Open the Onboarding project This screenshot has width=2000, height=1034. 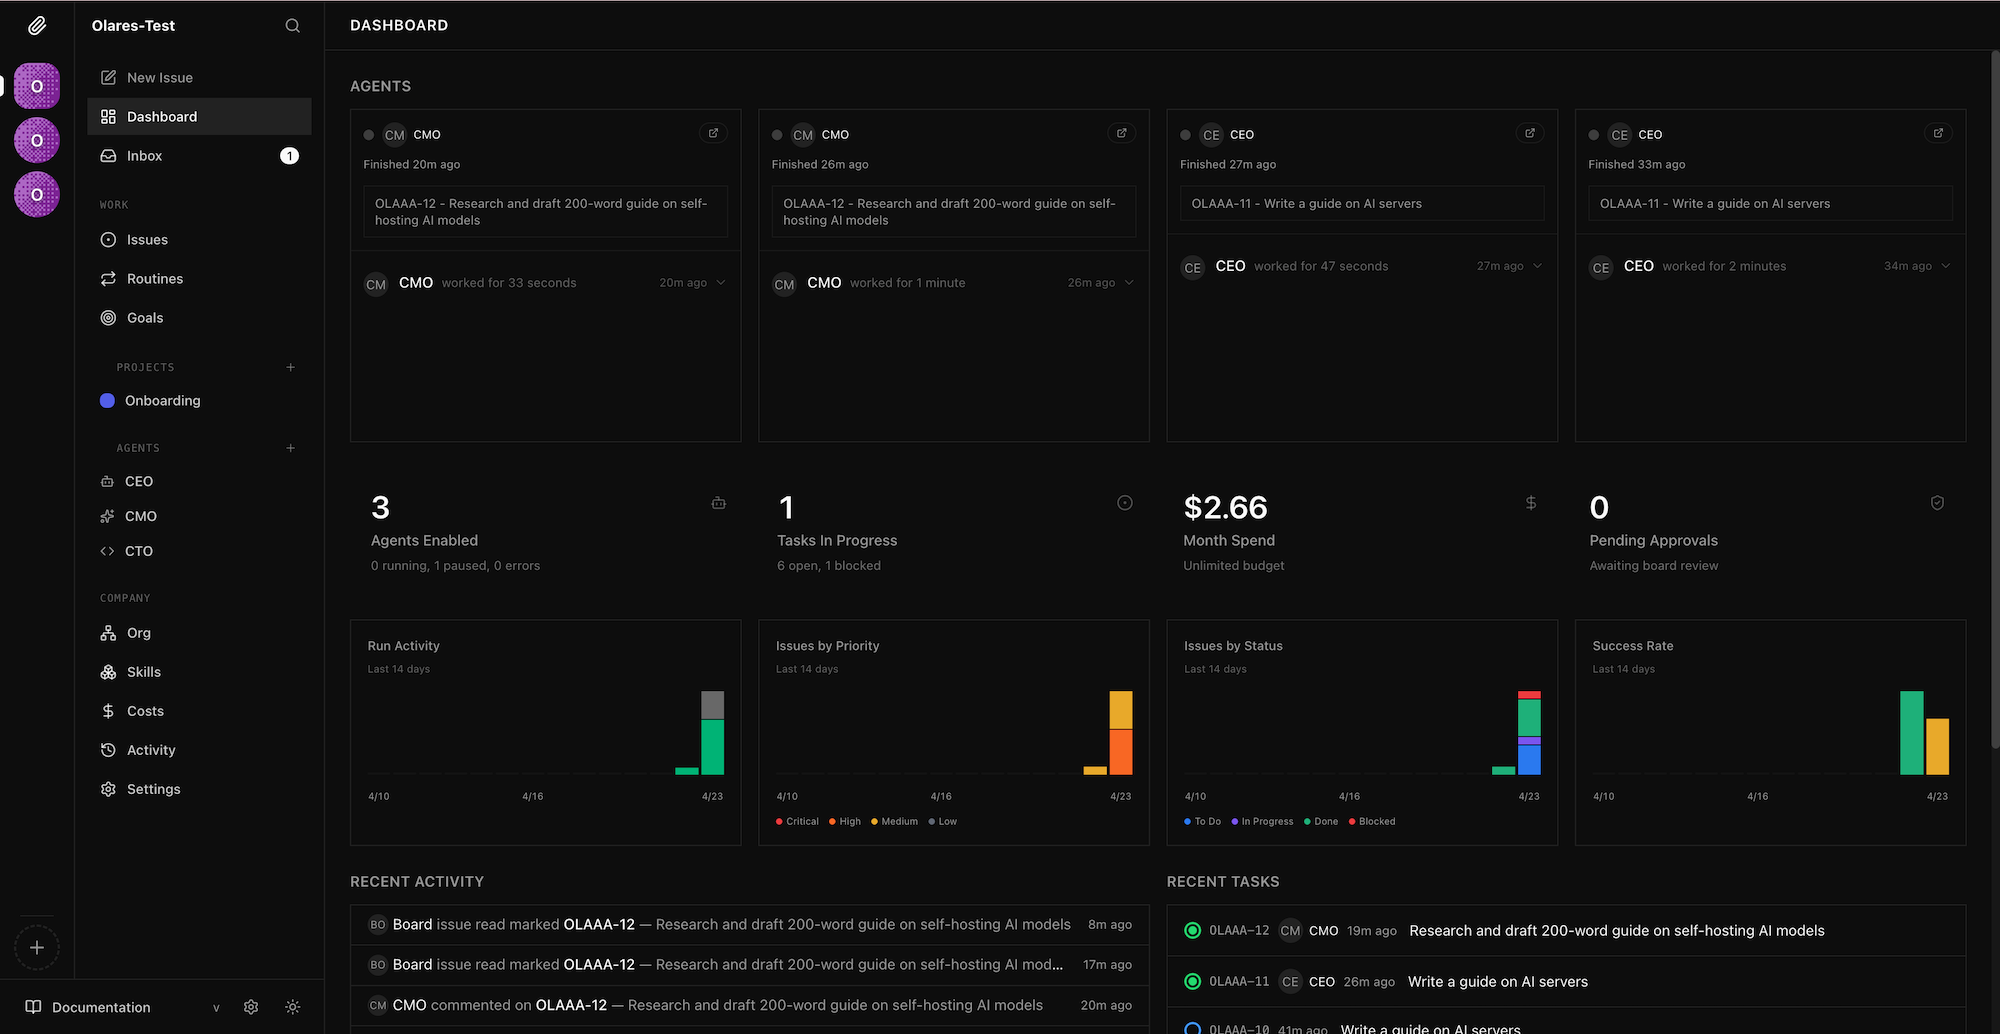(x=163, y=400)
